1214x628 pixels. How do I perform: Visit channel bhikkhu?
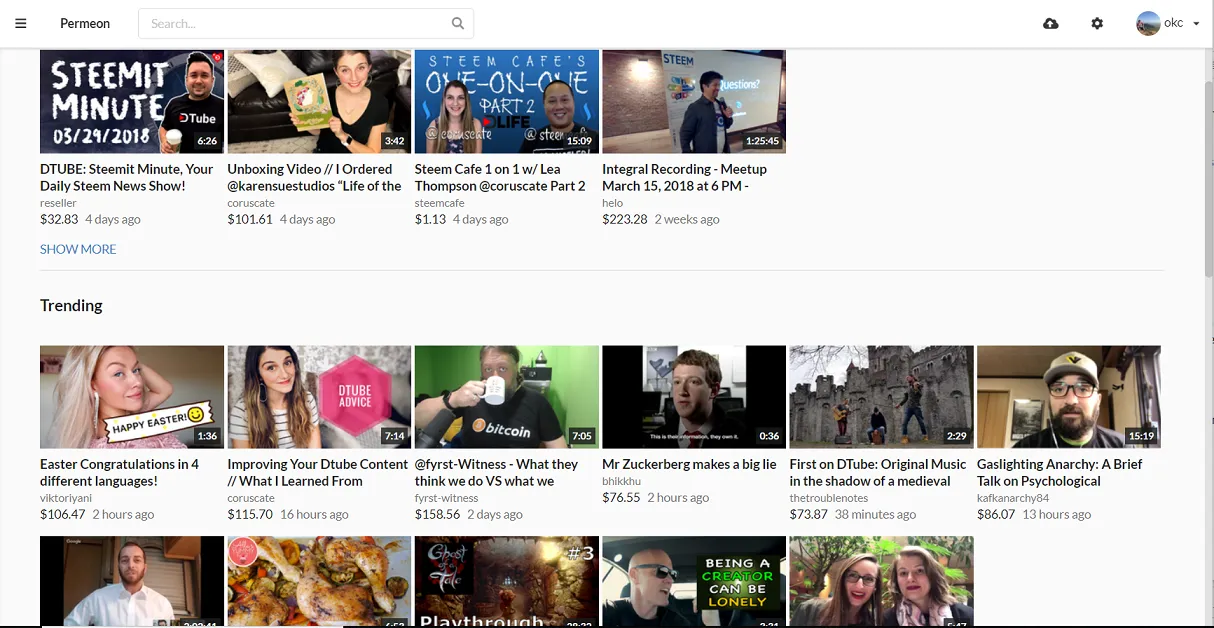[x=621, y=481]
